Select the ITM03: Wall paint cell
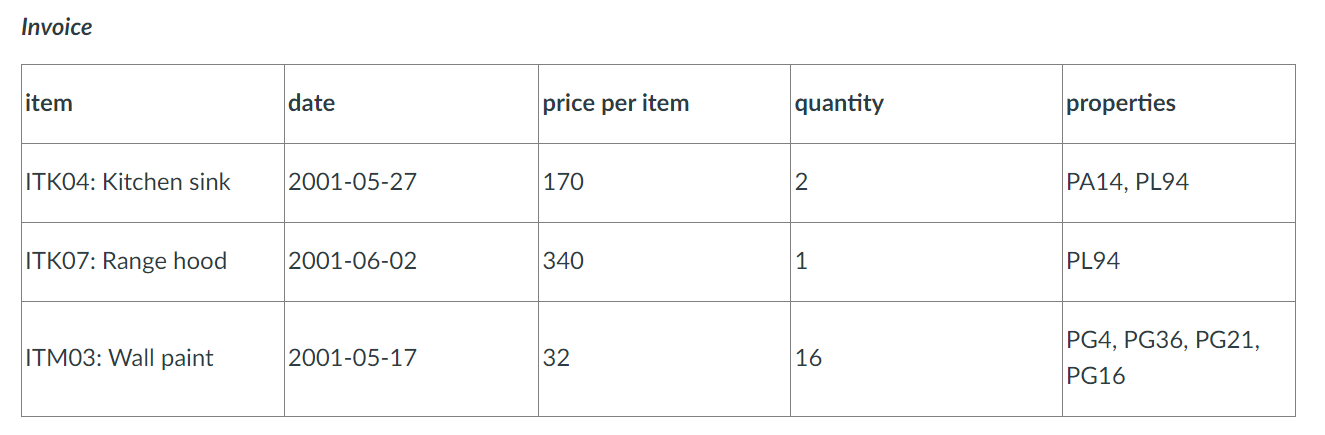 click(x=153, y=359)
